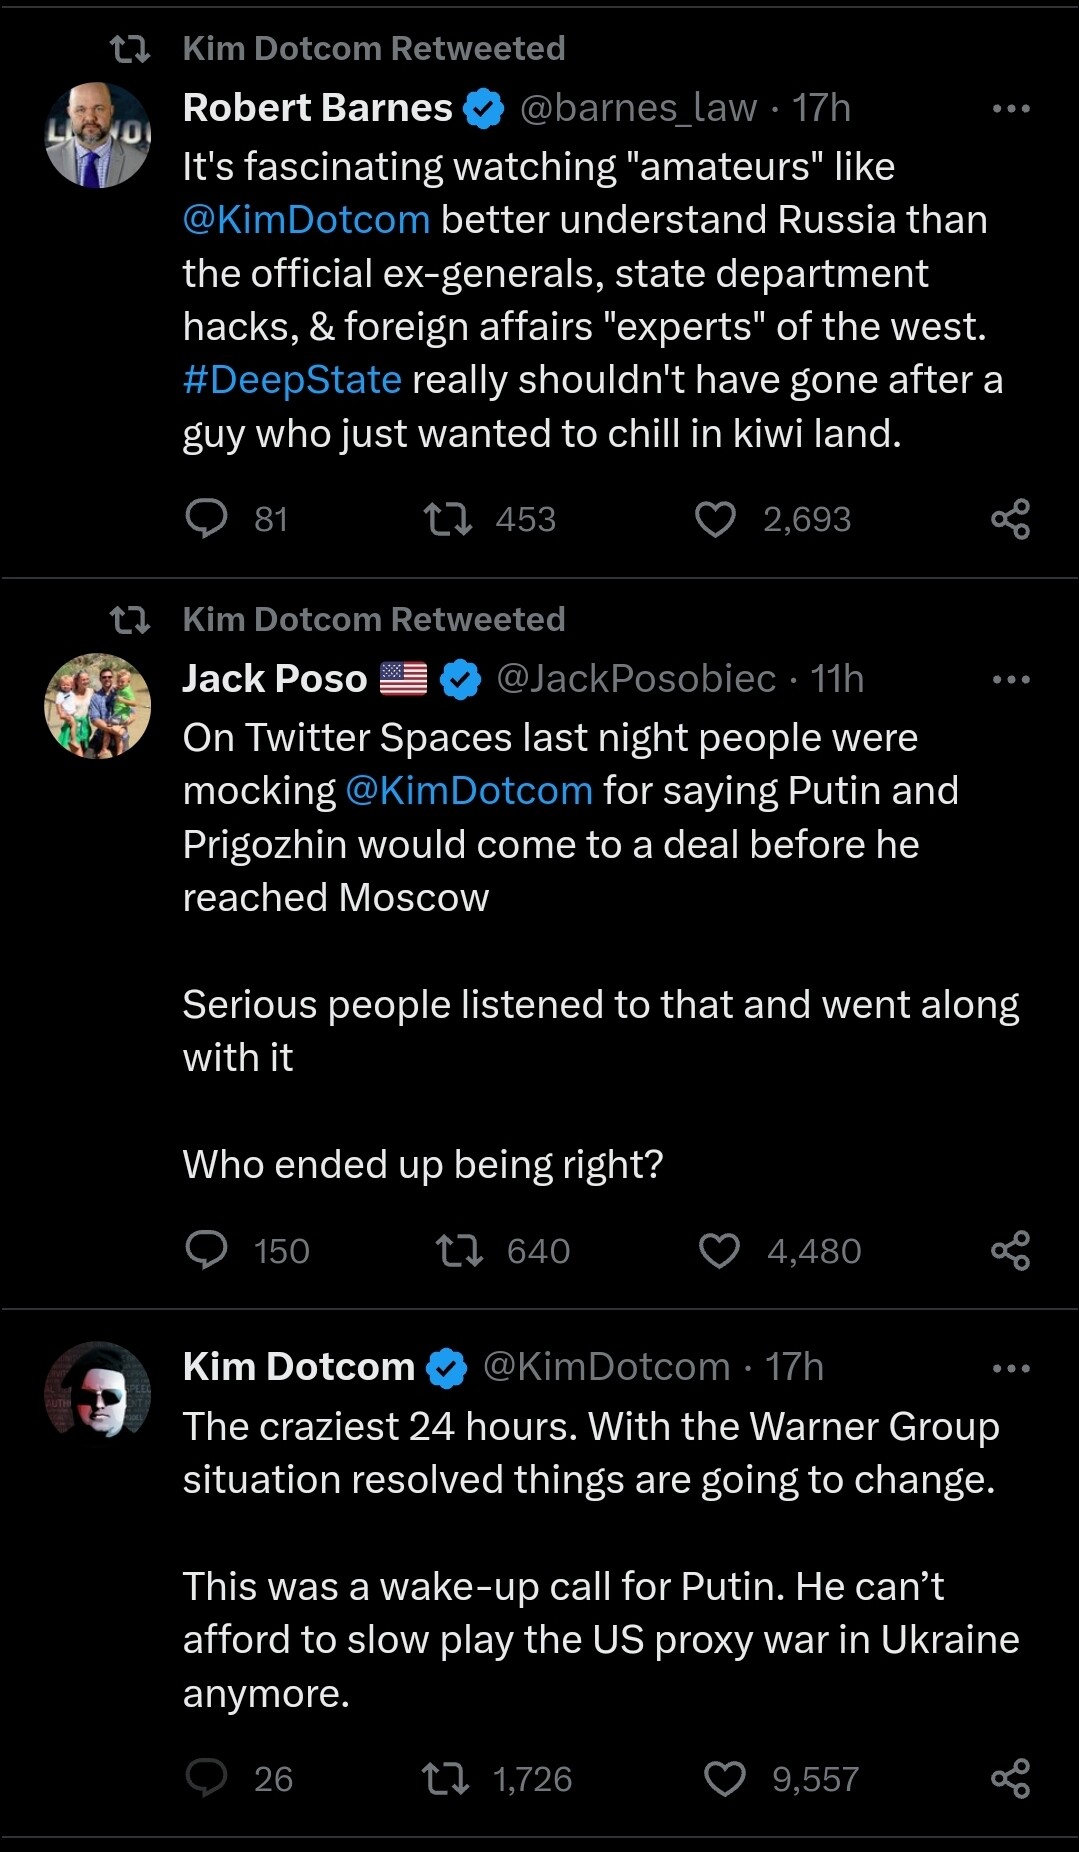This screenshot has height=1852, width=1079.
Task: Open more options on Jack Poso's tweet
Action: pyautogui.click(x=1011, y=679)
